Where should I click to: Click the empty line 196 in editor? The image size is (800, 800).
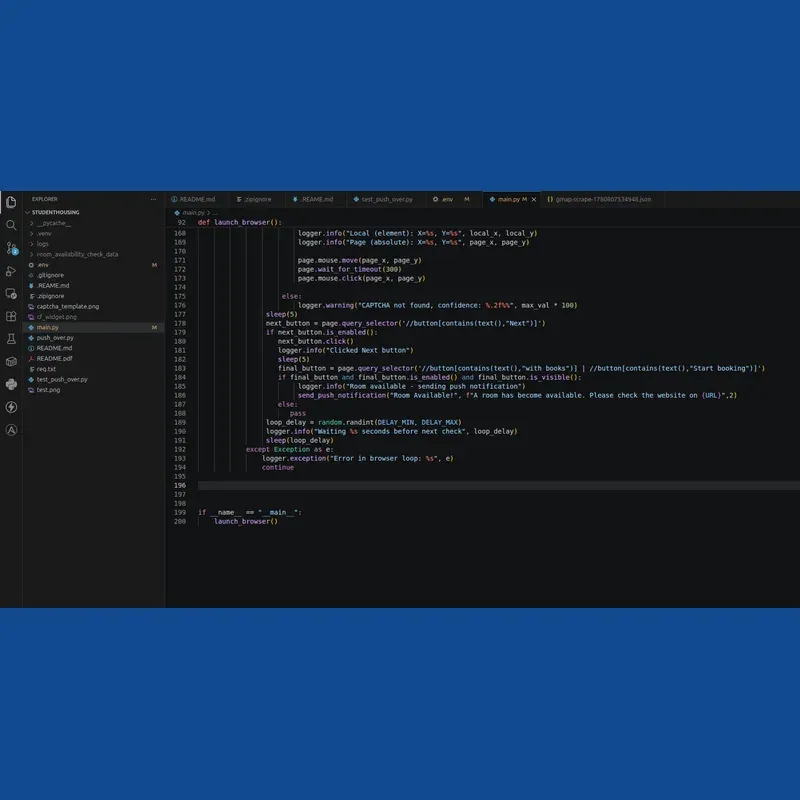tap(498, 485)
